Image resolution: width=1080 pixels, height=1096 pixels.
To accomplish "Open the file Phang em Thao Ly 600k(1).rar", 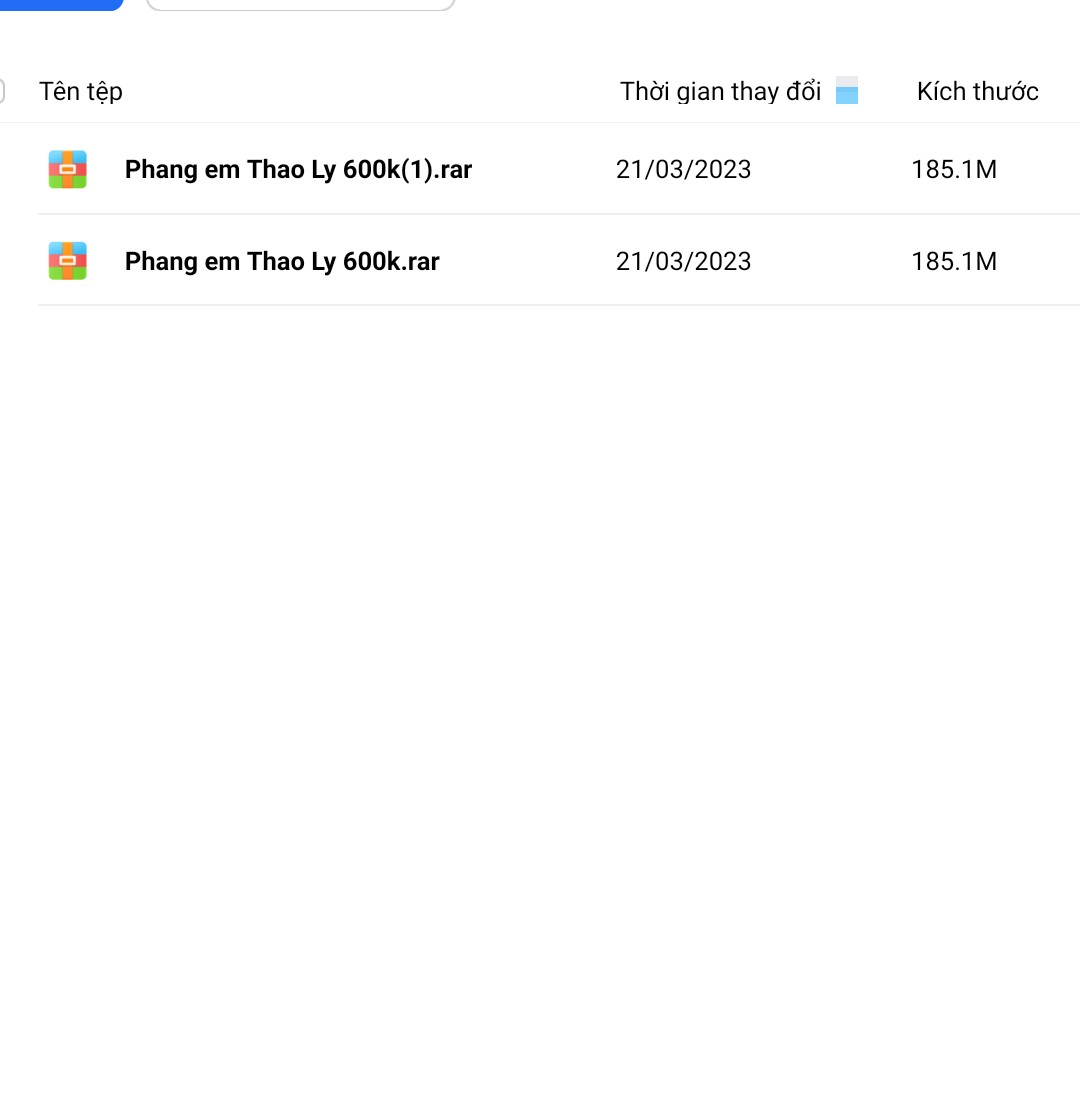I will 298,169.
